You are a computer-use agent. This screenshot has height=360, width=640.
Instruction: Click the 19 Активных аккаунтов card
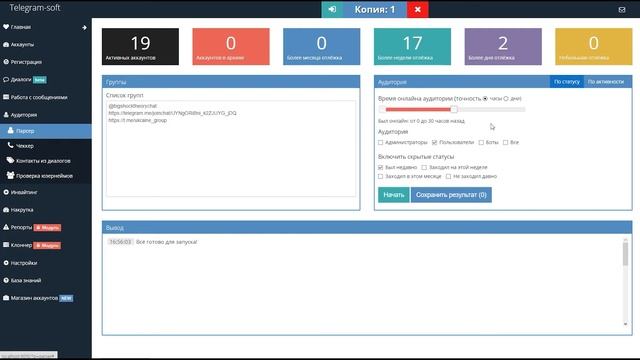pos(140,47)
